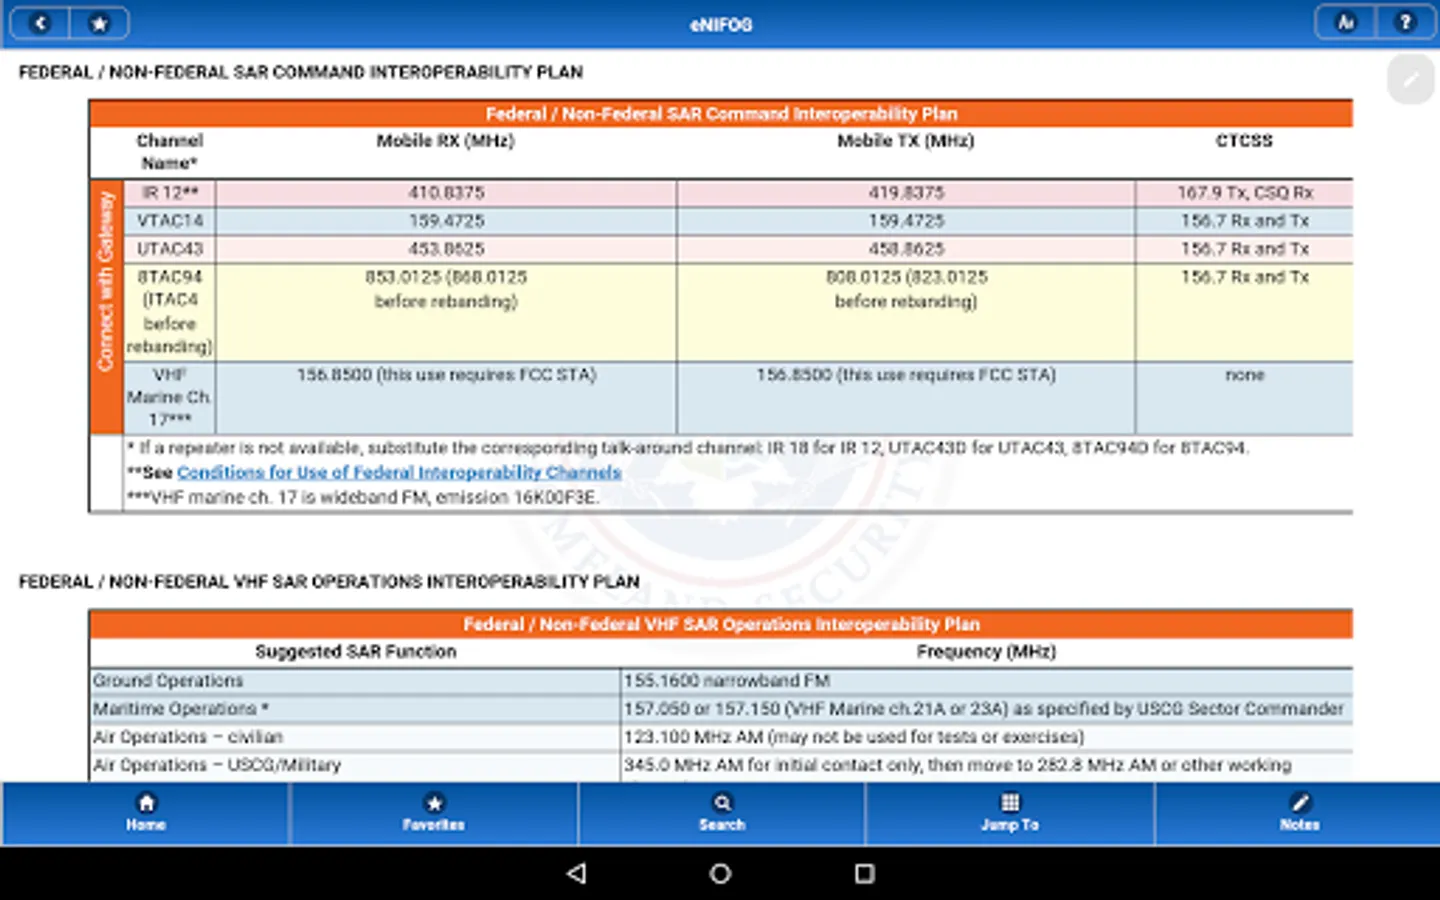The height and width of the screenshot is (900, 1440).
Task: Click the 410.8375 Mobile RX value
Action: coord(446,193)
